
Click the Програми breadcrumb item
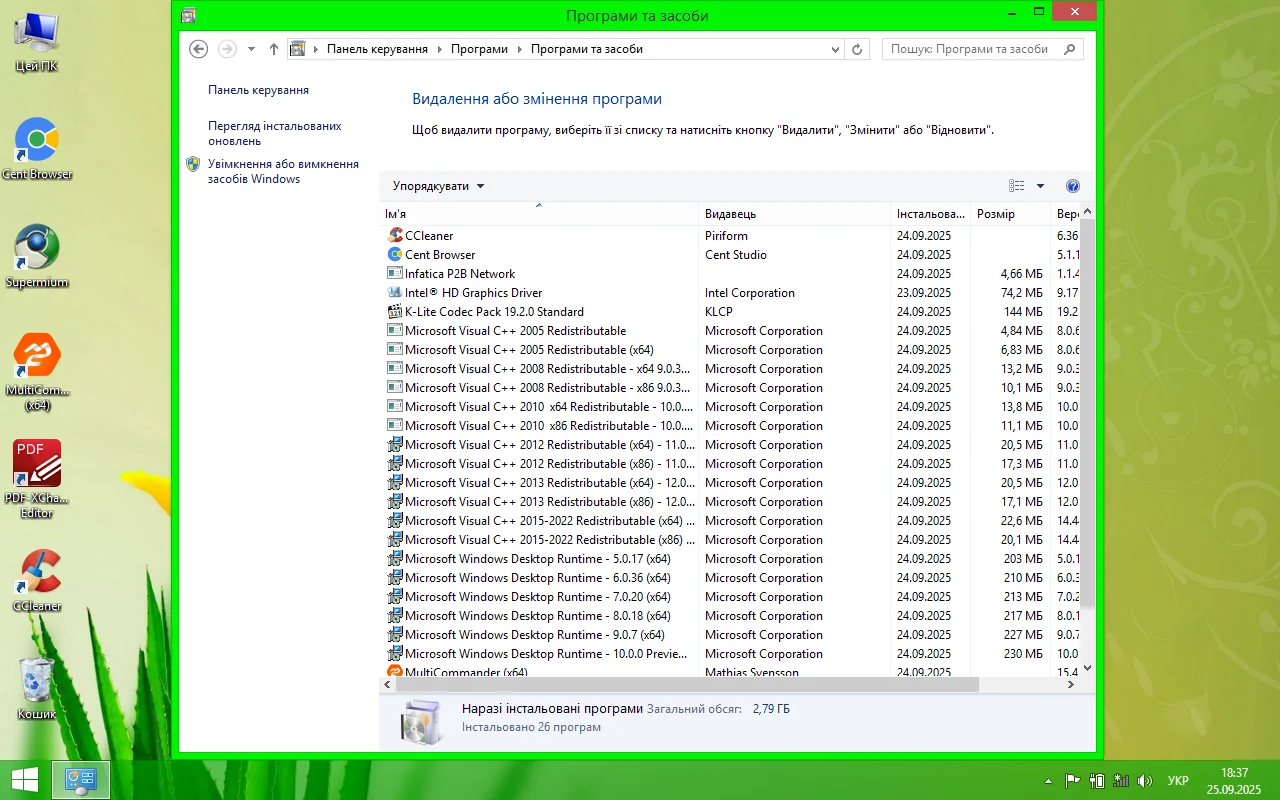coord(479,49)
